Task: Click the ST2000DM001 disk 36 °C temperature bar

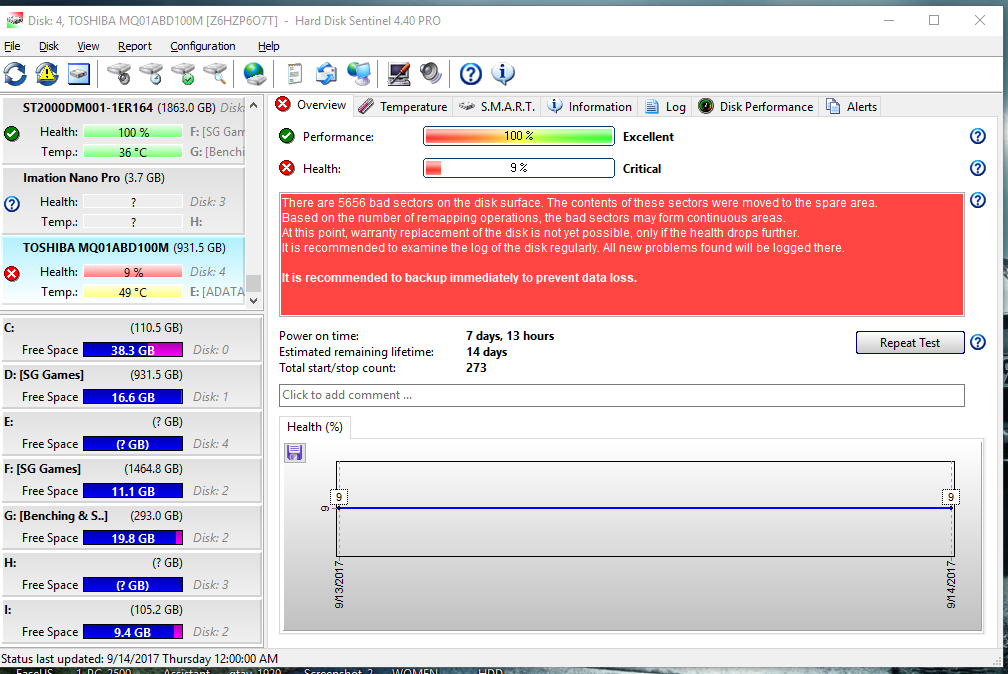Action: pos(133,152)
